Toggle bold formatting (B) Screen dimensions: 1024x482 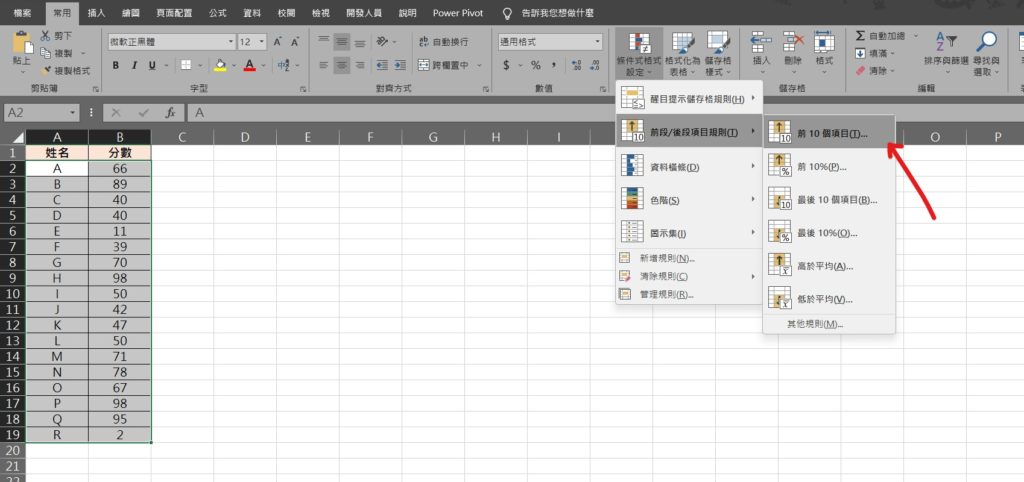[x=116, y=65]
